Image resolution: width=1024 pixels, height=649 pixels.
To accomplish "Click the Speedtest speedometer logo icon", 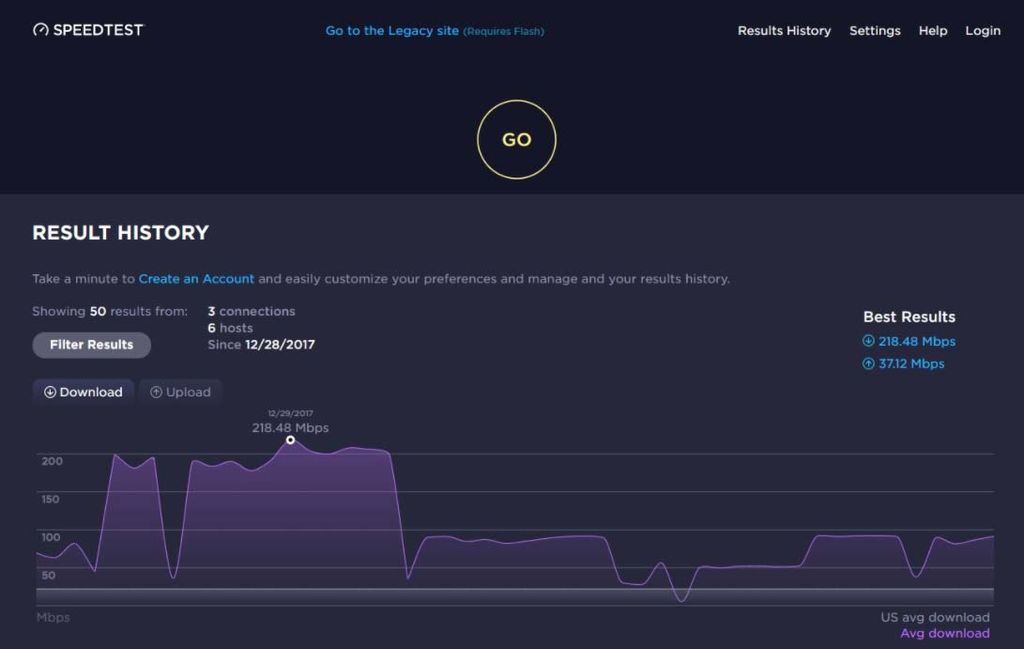I will (x=39, y=30).
